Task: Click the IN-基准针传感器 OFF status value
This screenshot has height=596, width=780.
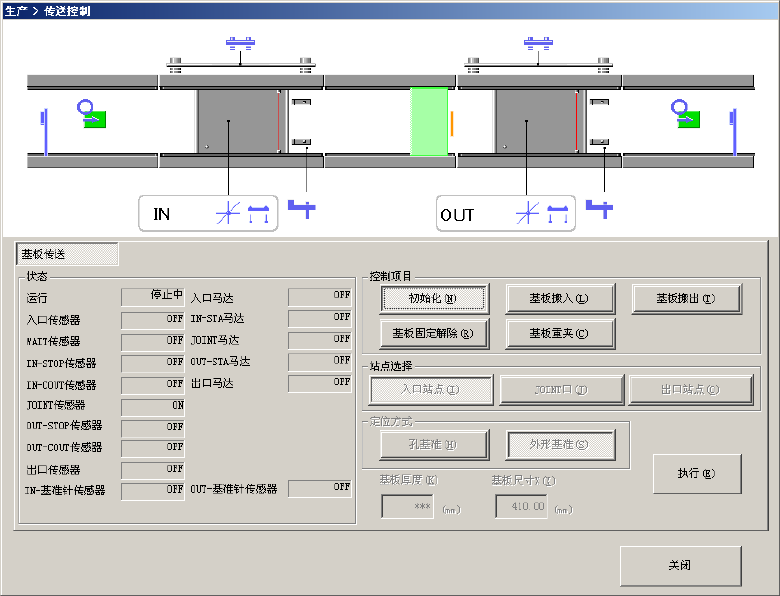Action: [x=153, y=491]
